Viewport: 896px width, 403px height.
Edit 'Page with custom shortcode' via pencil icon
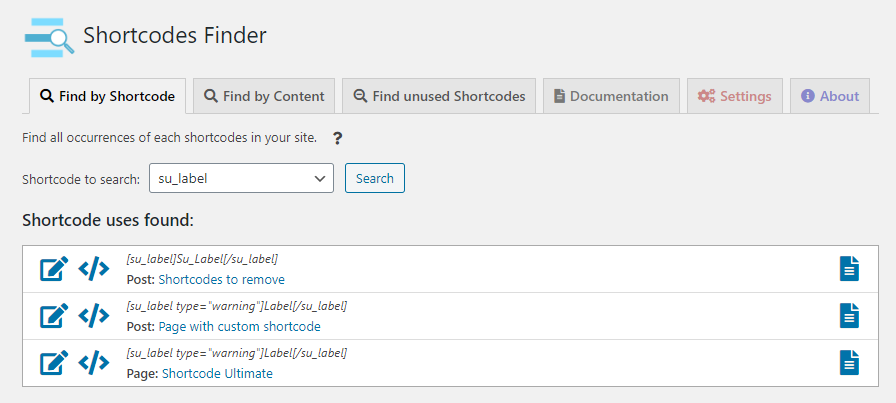[x=54, y=316]
